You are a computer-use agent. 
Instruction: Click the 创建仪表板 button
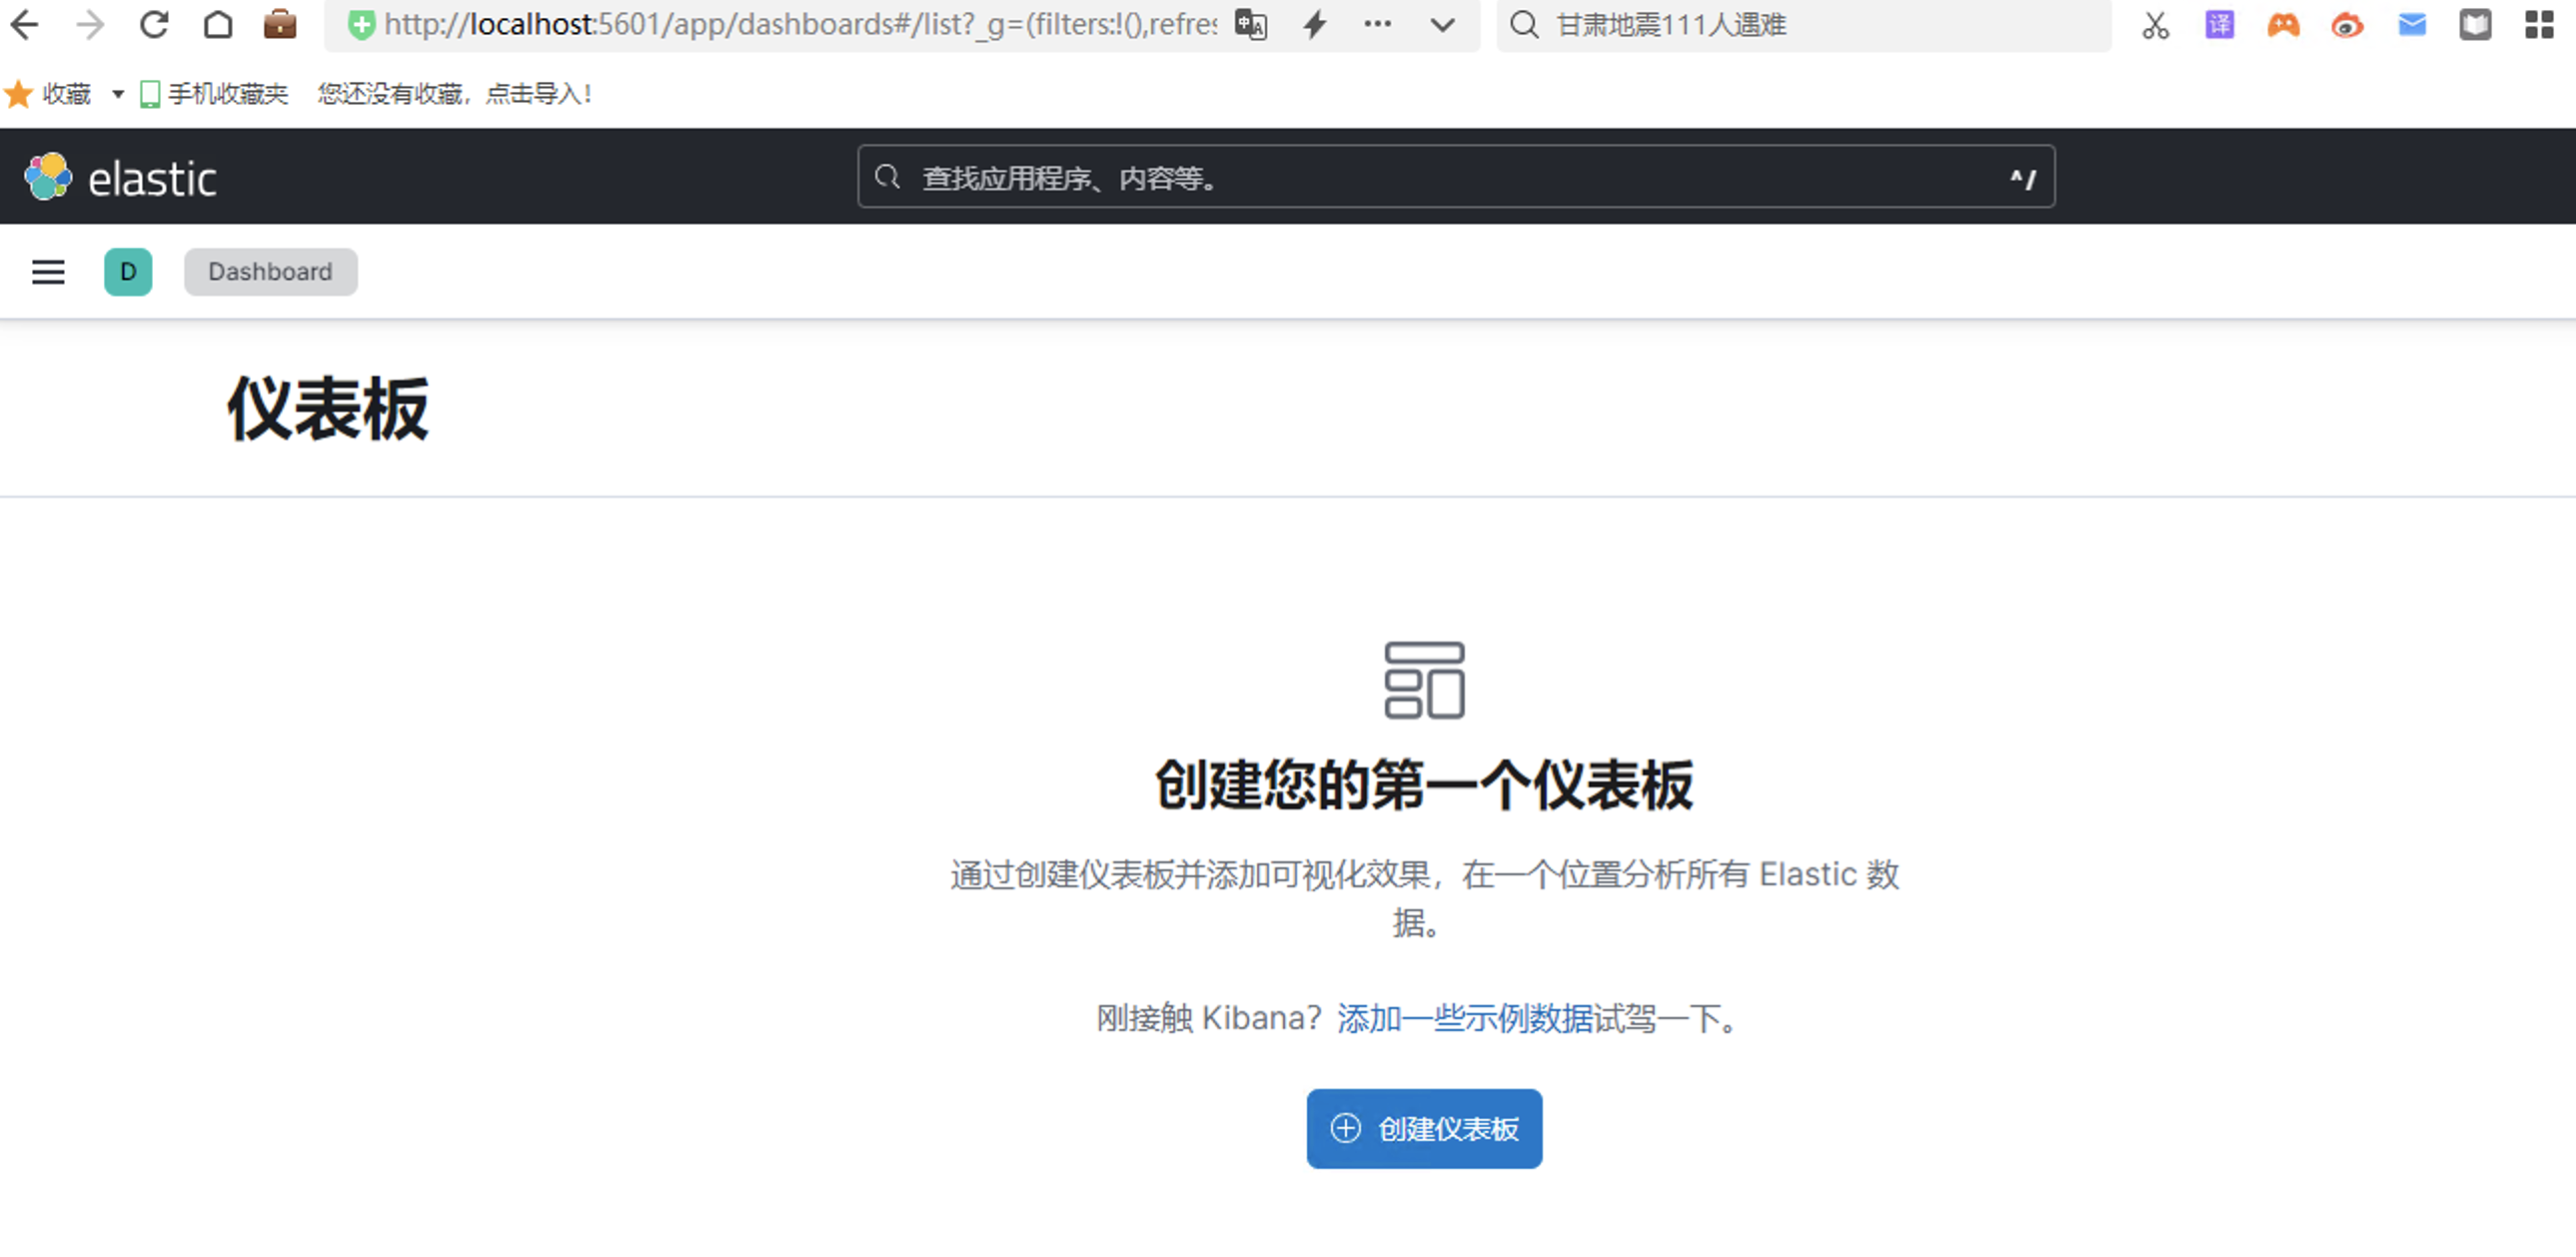coord(1424,1129)
